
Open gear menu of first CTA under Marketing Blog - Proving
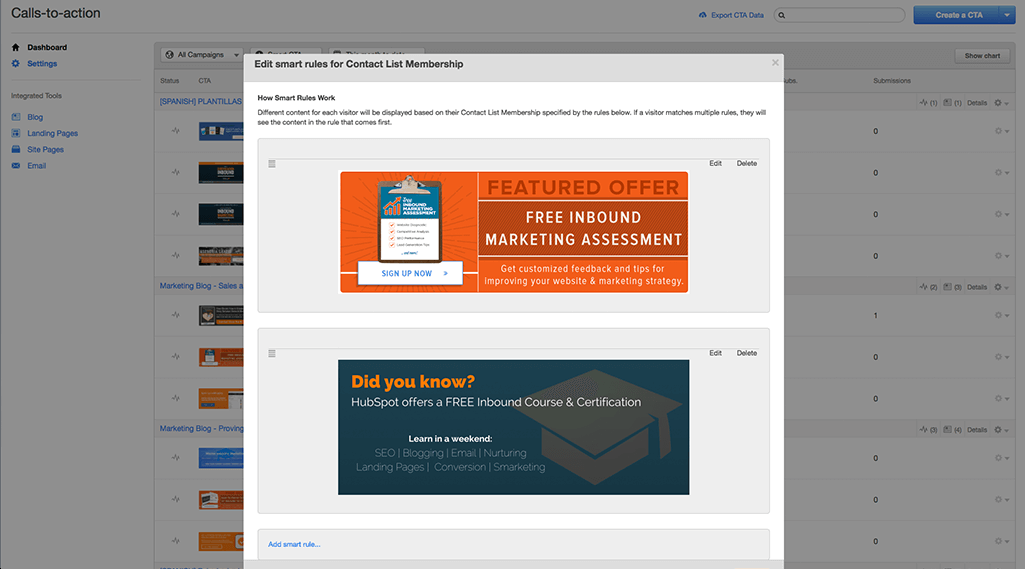coord(1001,458)
